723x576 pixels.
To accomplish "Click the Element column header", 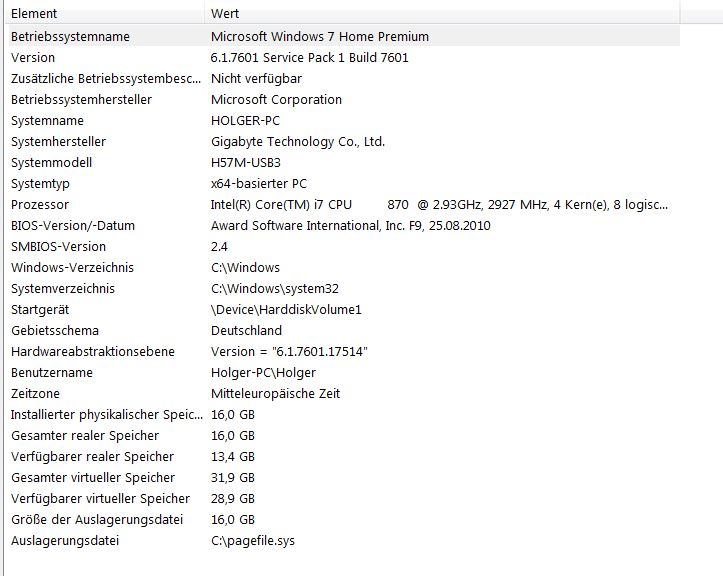I will click(34, 14).
